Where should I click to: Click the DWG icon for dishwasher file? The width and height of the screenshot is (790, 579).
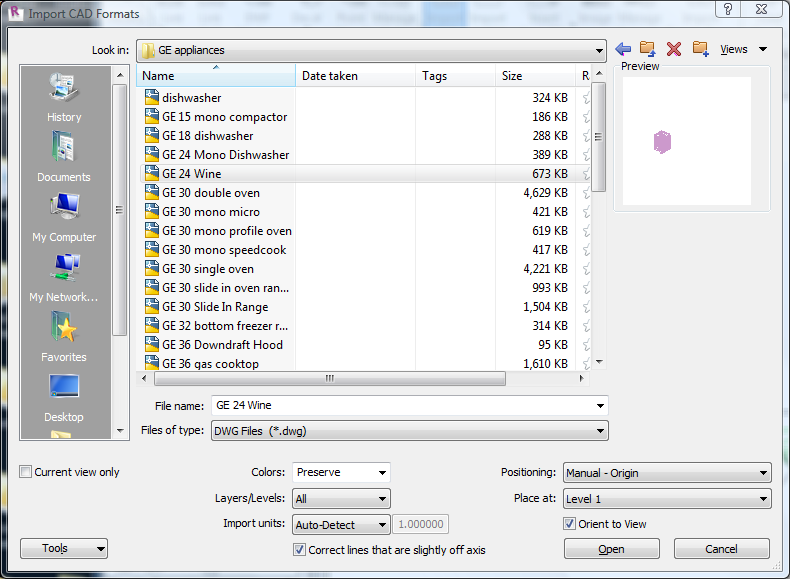[x=152, y=97]
